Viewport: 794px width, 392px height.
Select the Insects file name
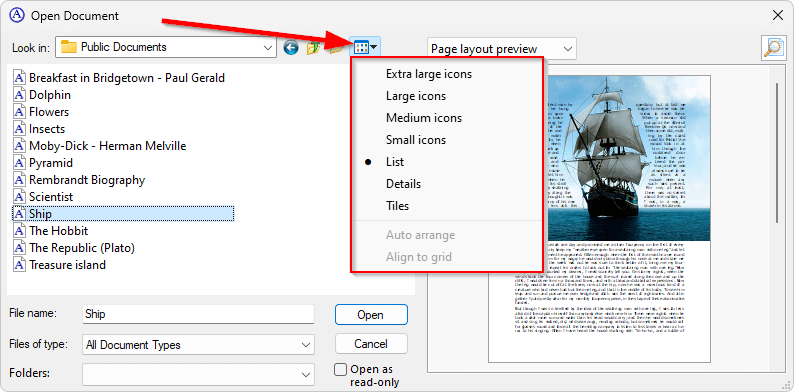(x=47, y=129)
